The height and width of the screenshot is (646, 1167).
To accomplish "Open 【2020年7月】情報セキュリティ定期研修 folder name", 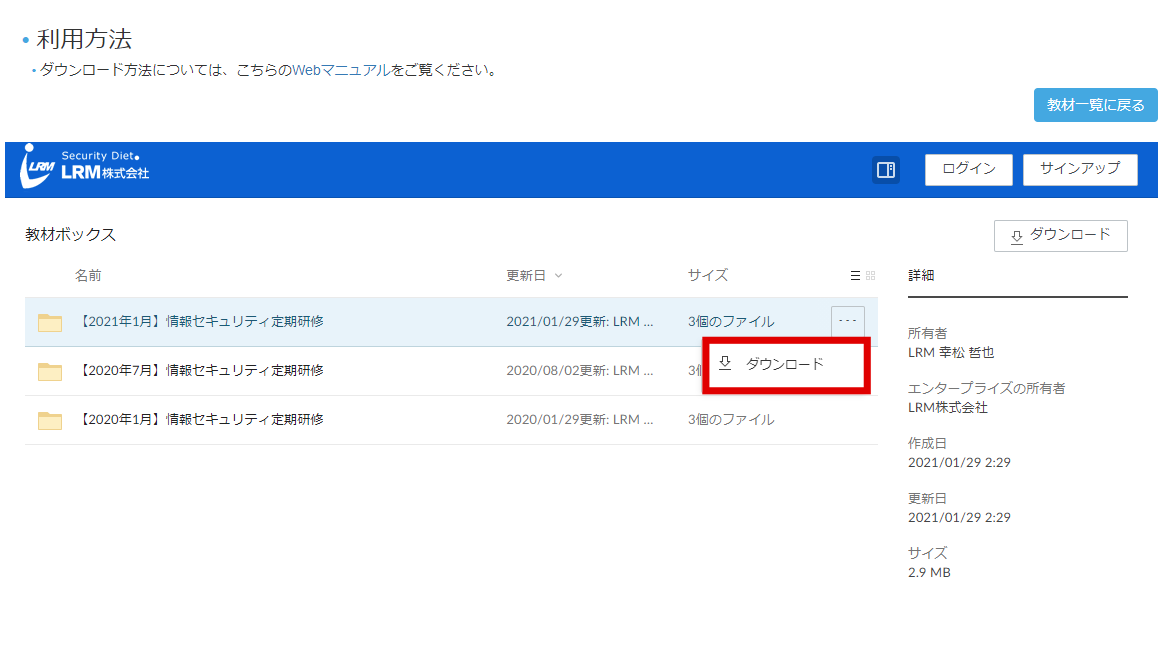I will 200,371.
